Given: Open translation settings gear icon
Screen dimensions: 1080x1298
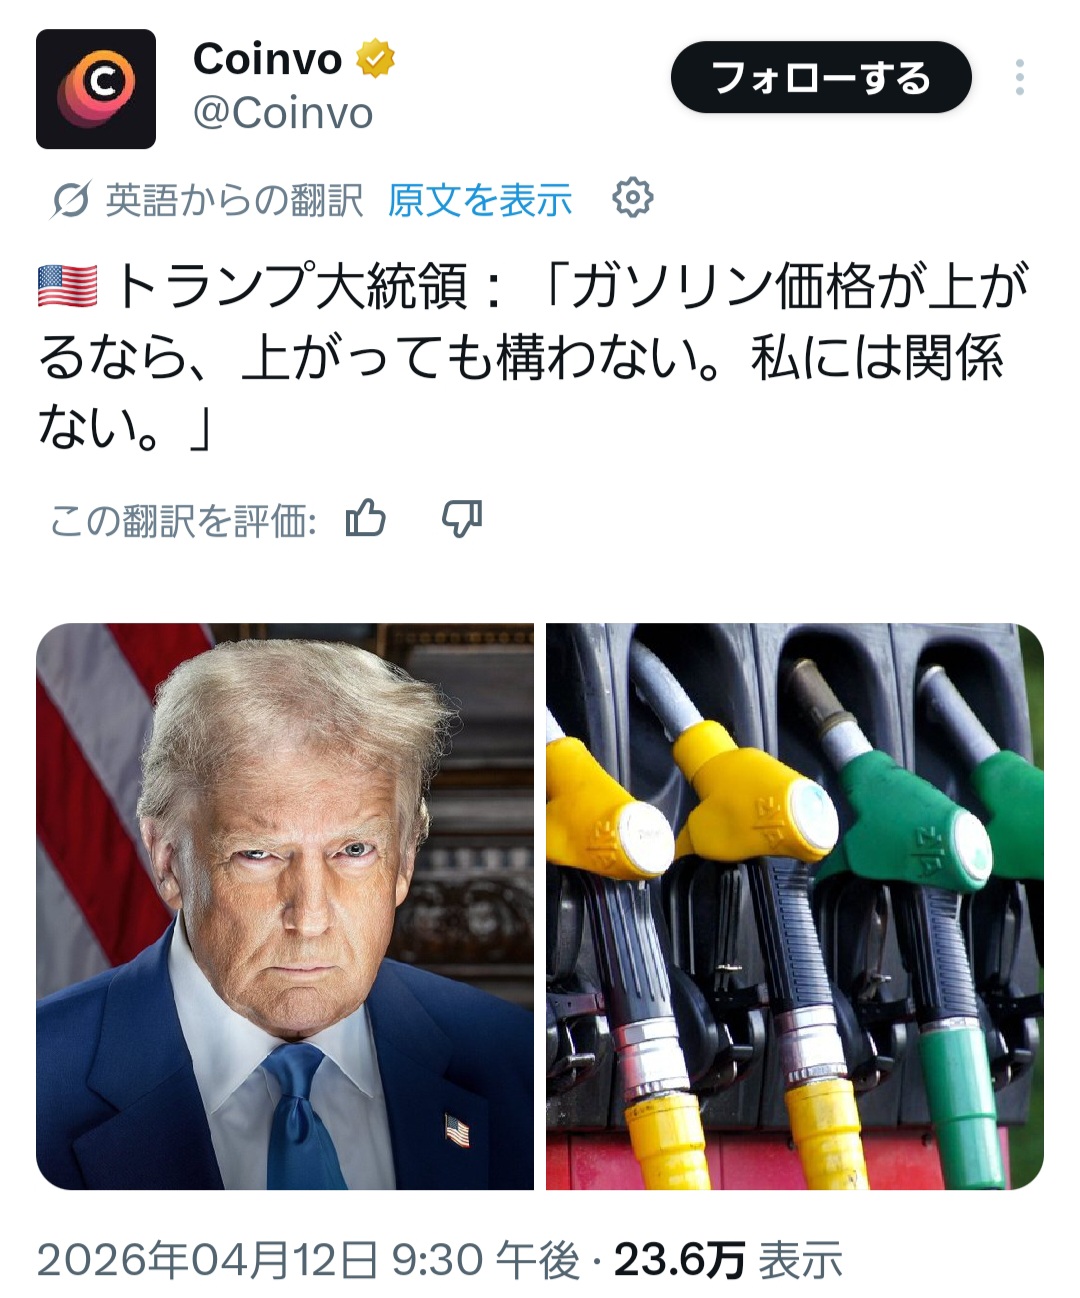Looking at the screenshot, I should (632, 198).
